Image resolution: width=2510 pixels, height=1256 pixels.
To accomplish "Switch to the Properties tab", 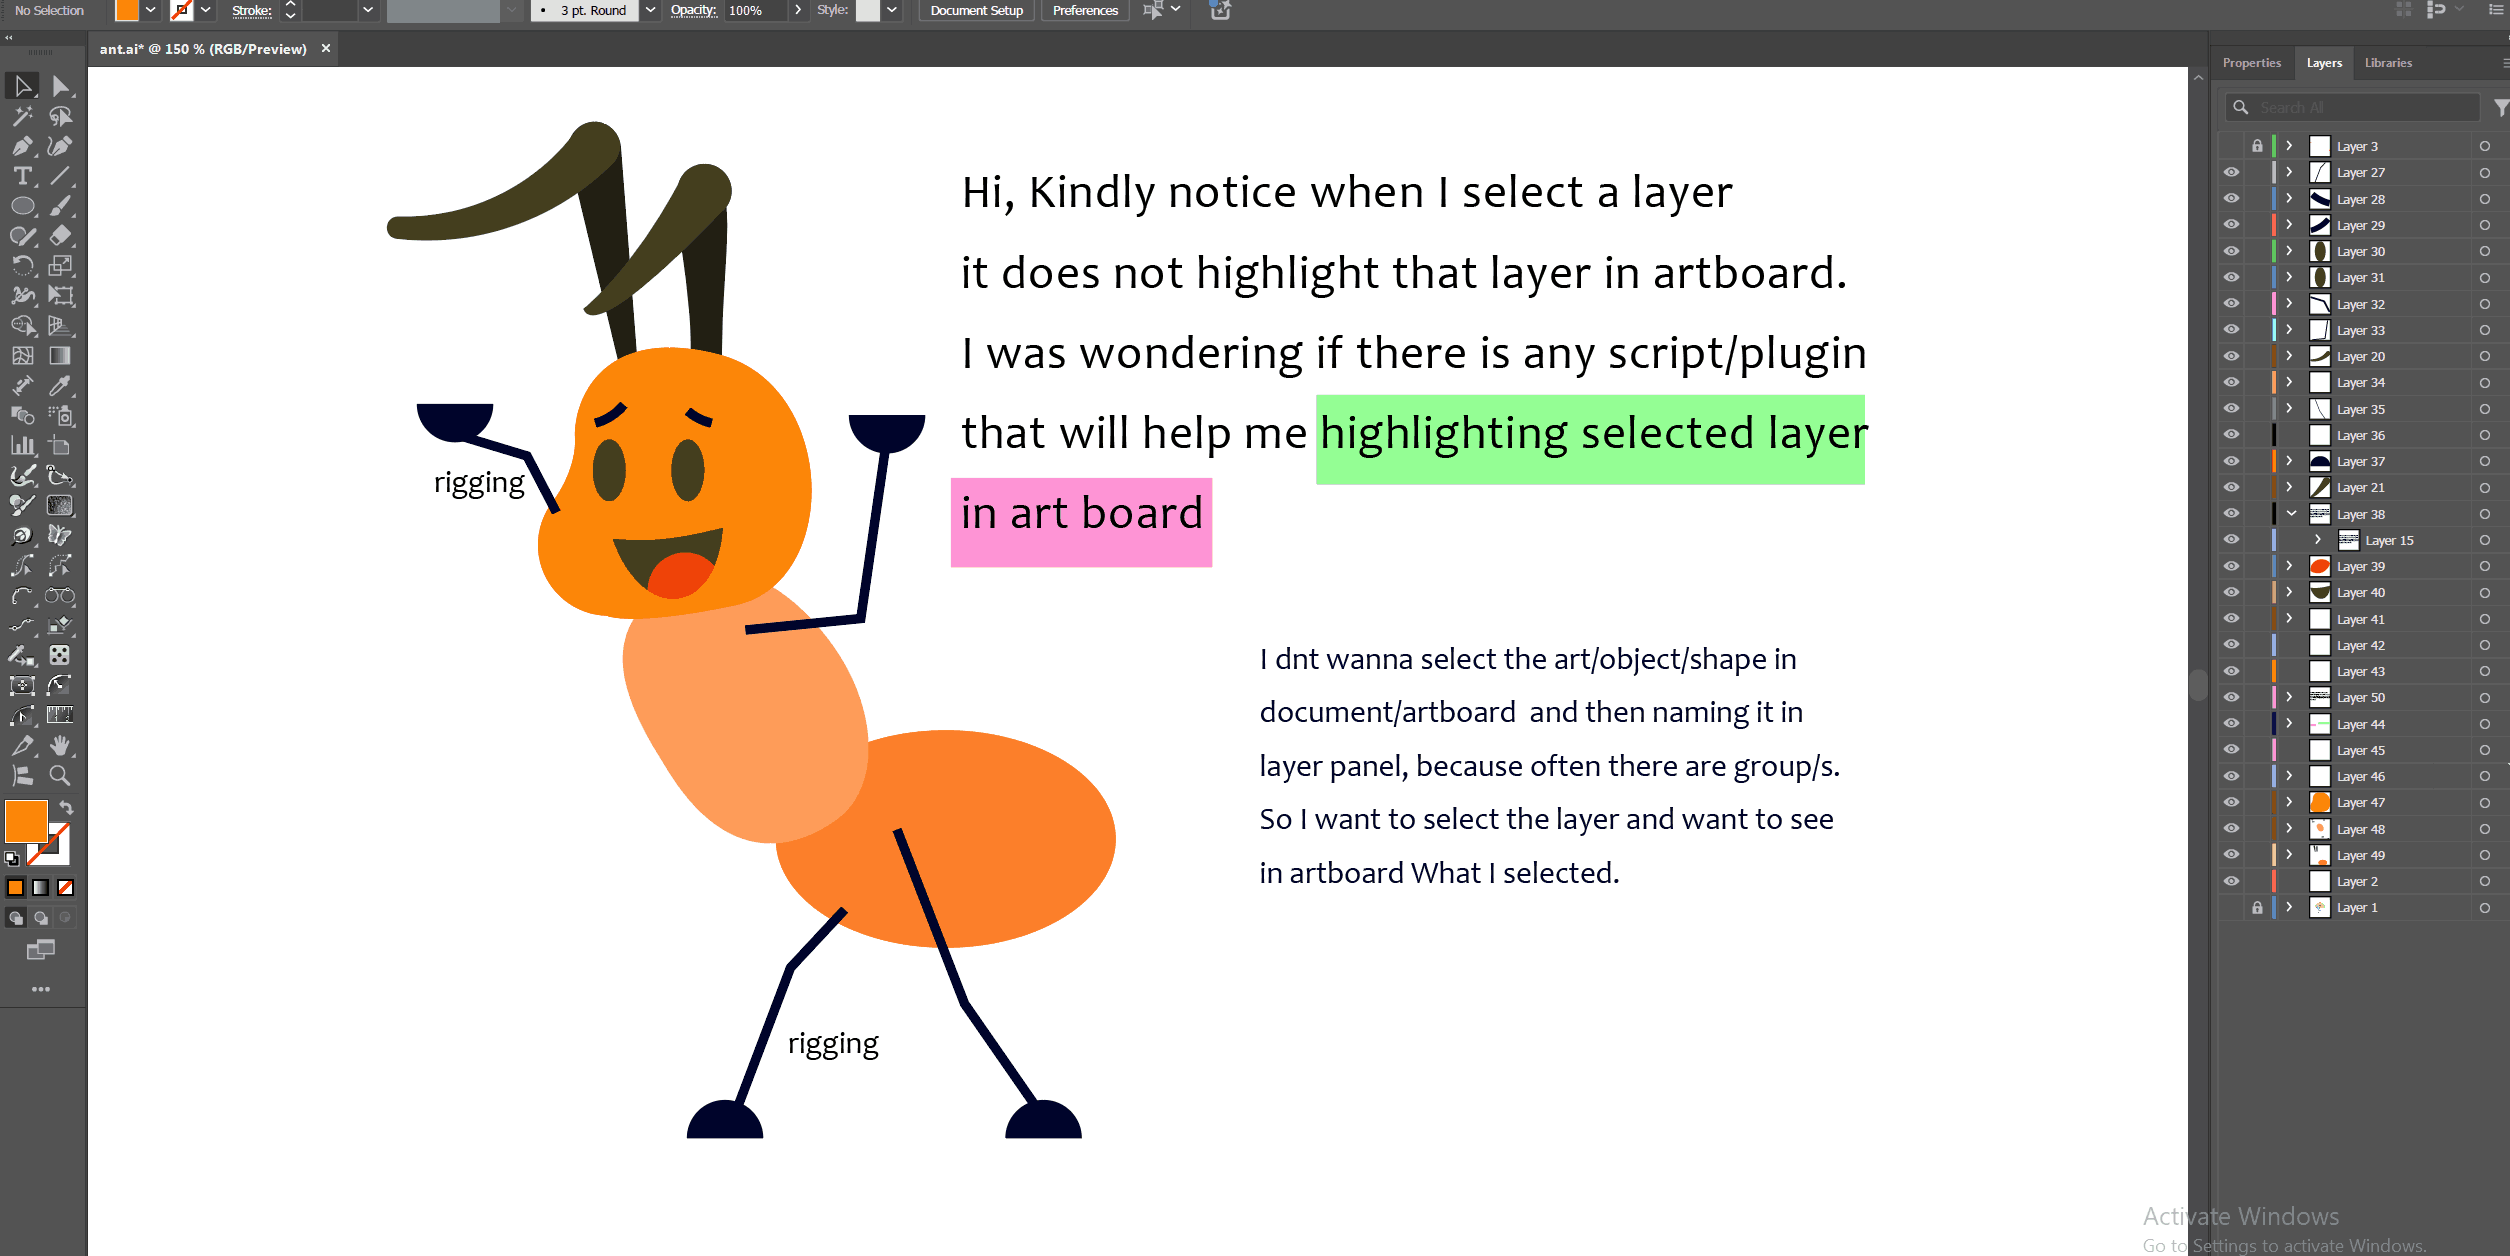I will [x=2251, y=63].
